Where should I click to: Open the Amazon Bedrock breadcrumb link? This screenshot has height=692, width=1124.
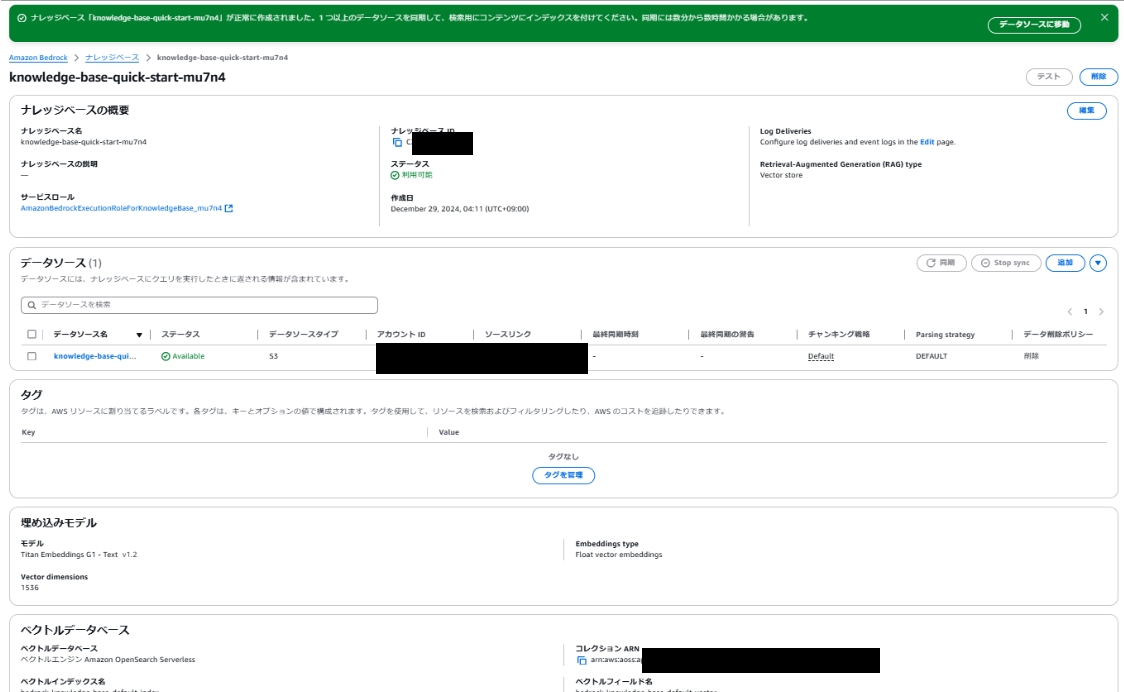click(38, 57)
